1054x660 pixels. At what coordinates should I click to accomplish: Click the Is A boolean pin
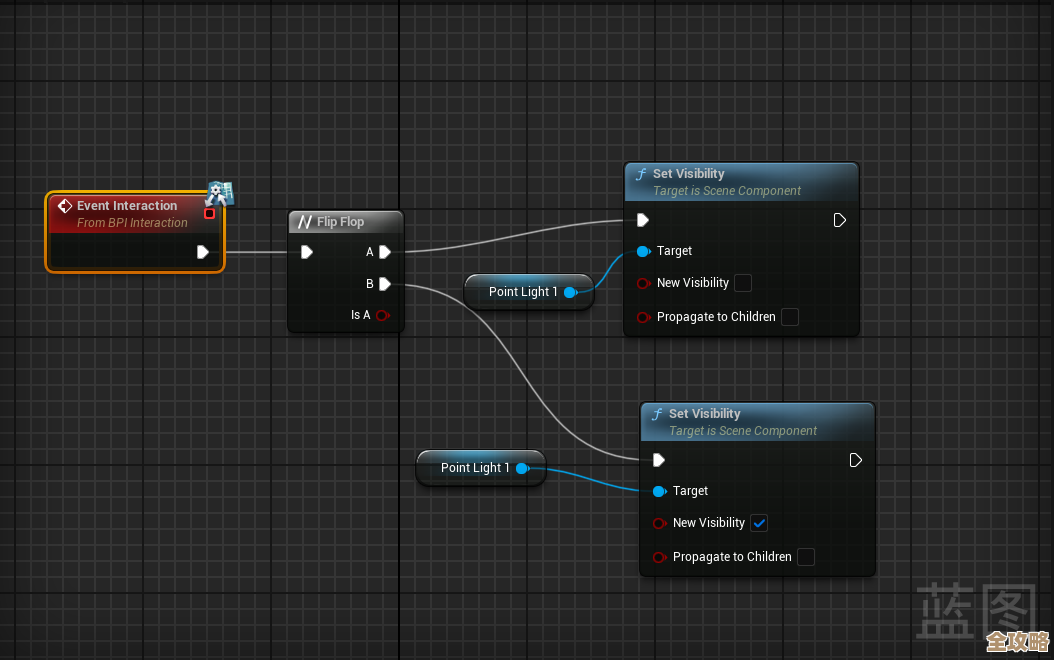[382, 315]
